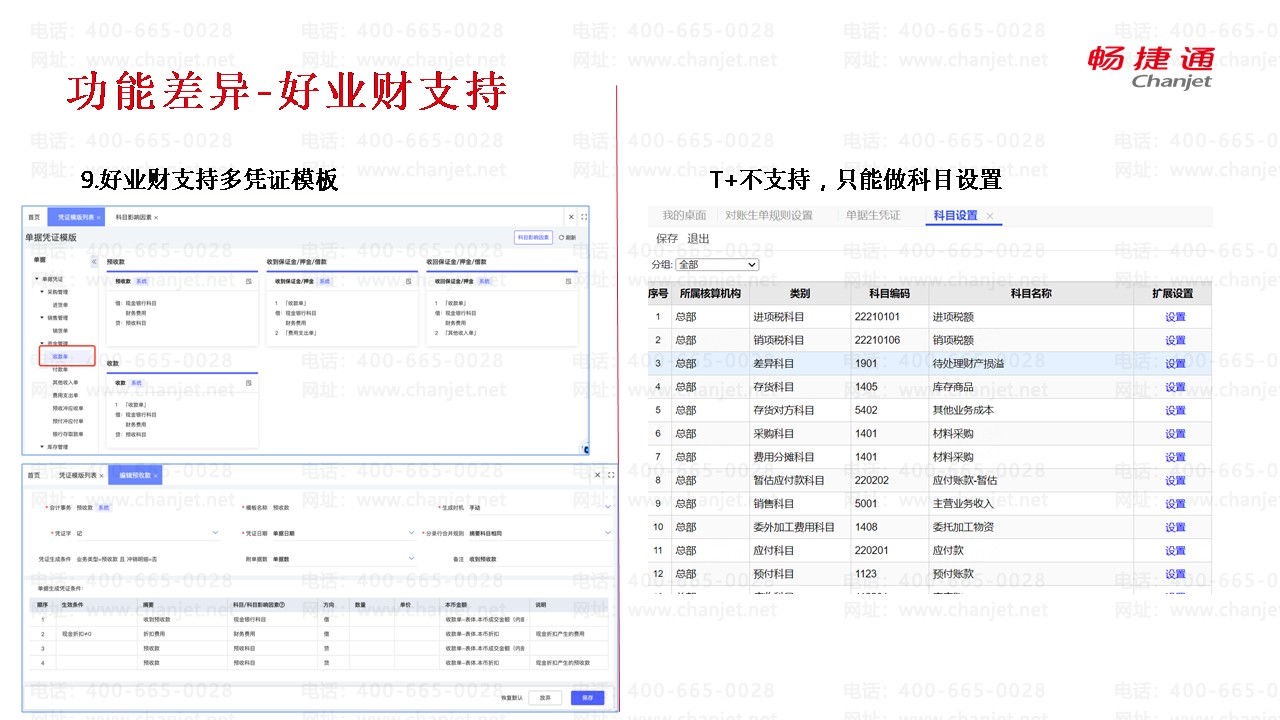This screenshot has width=1280, height=720.
Task: Collapse the 单据凭证 tree node
Action: click(37, 279)
